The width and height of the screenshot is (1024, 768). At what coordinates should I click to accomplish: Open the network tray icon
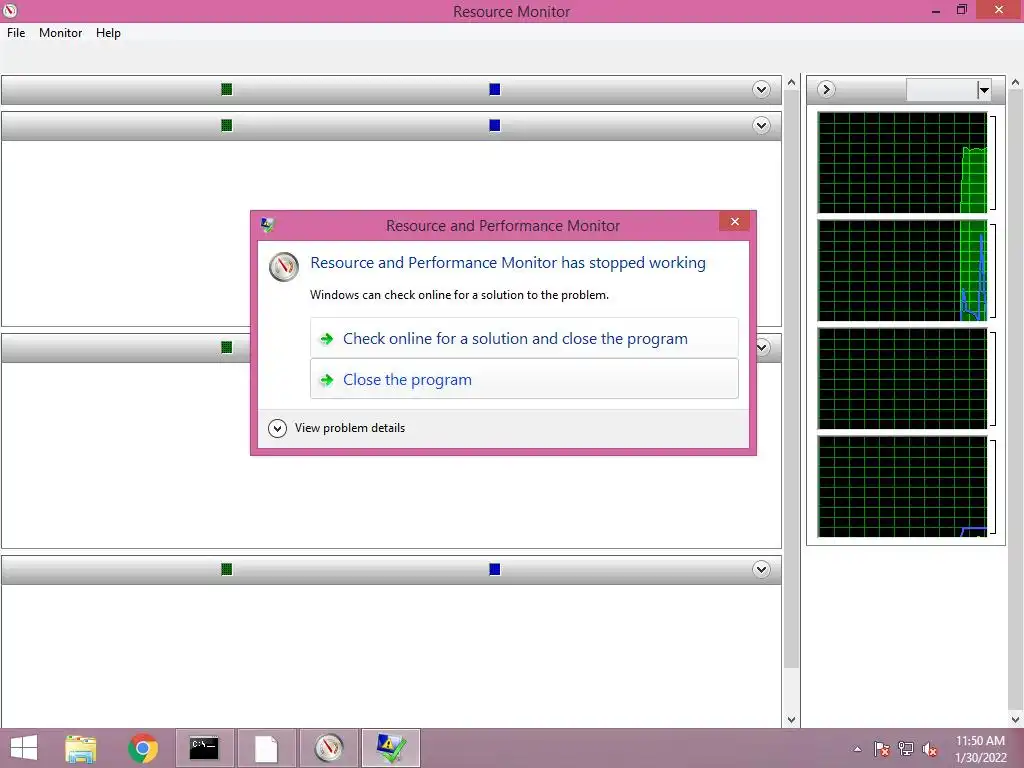tap(906, 749)
